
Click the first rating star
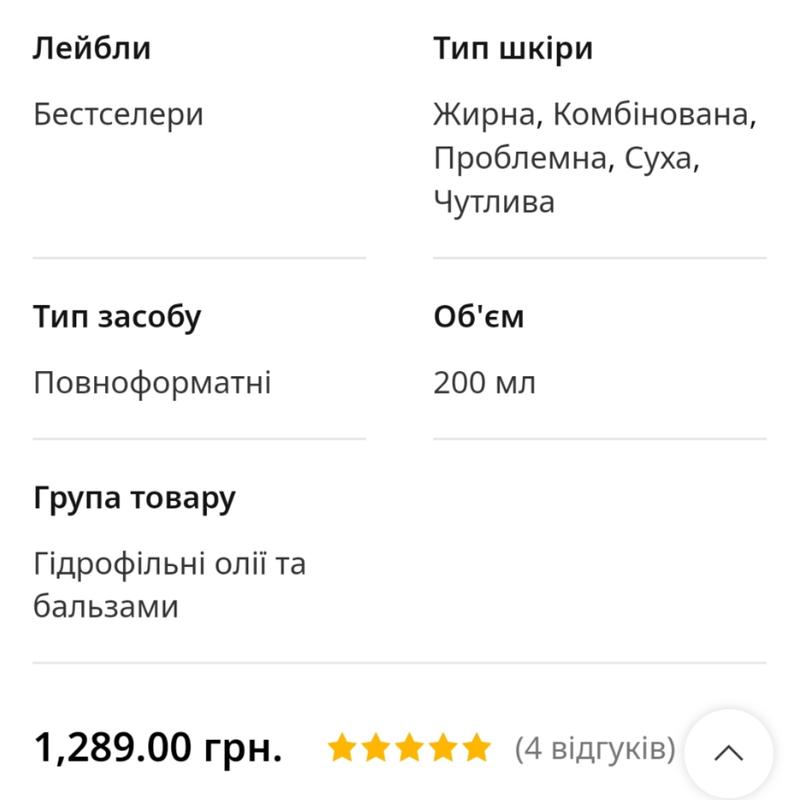point(342,747)
